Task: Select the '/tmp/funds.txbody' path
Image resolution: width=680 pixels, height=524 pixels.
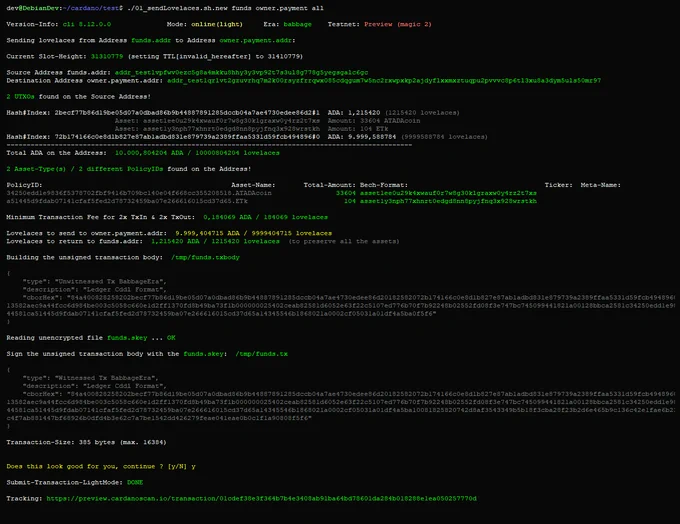Action: click(x=205, y=258)
